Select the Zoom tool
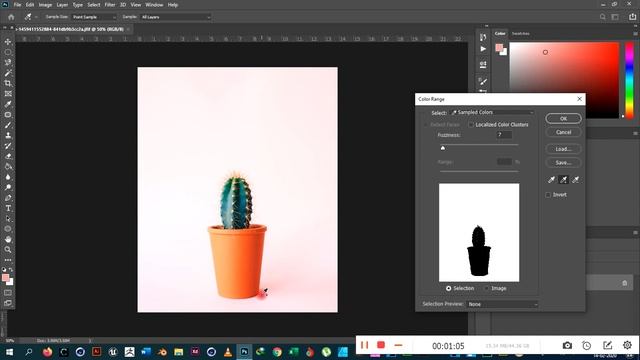 click(x=8, y=249)
